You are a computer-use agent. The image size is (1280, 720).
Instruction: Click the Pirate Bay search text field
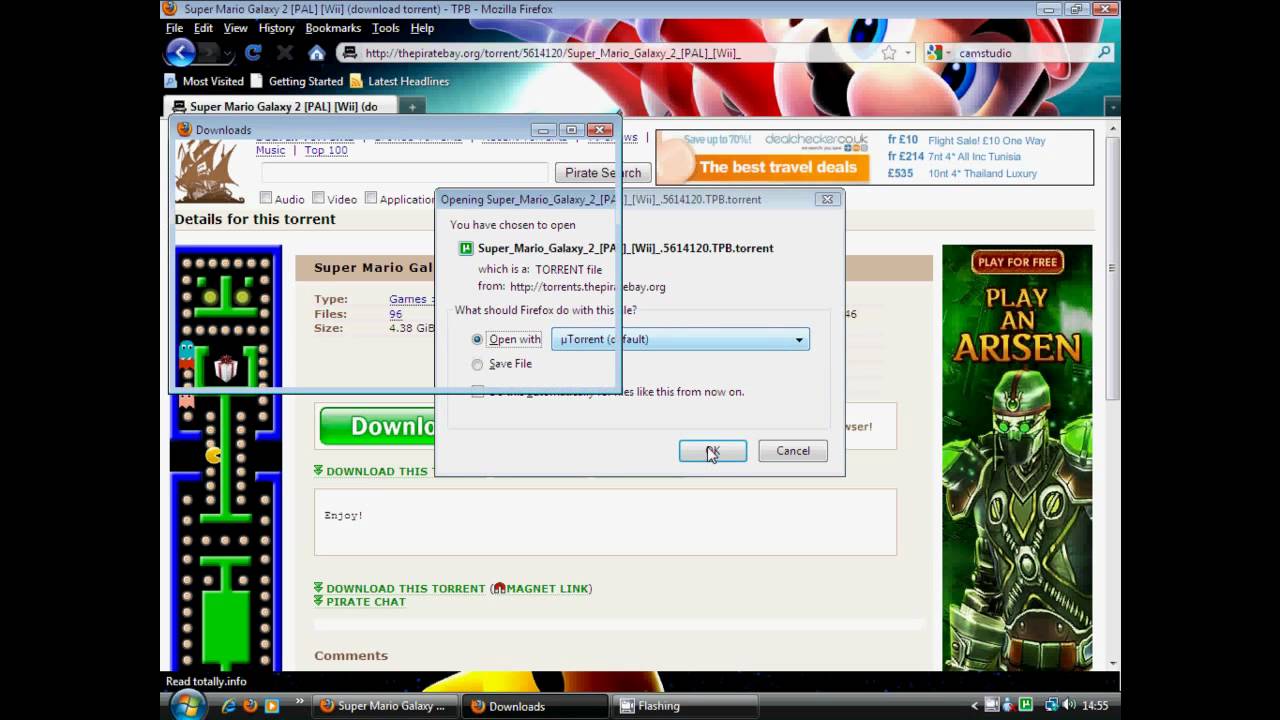[404, 172]
